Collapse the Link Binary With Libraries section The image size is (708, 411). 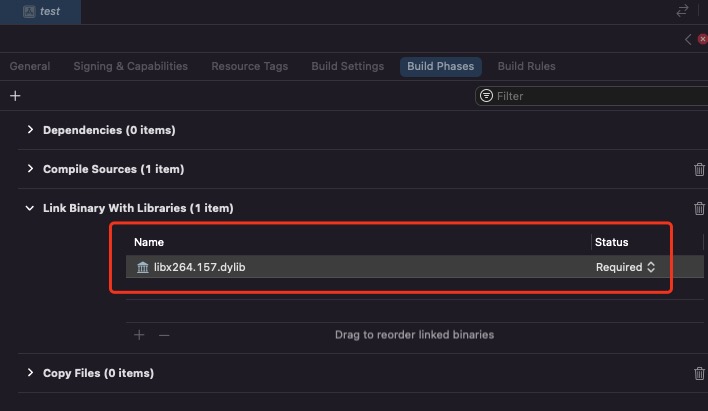click(31, 208)
